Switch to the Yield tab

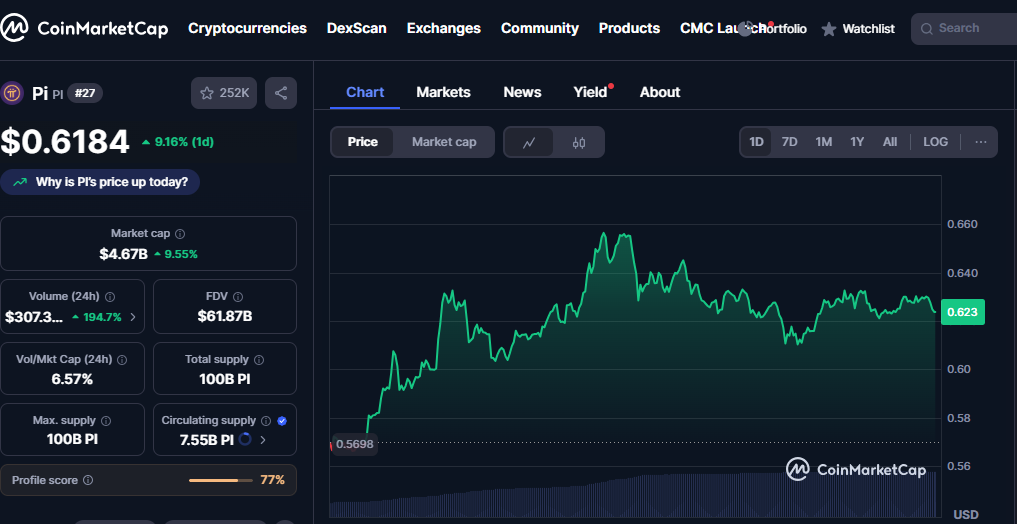click(x=590, y=92)
